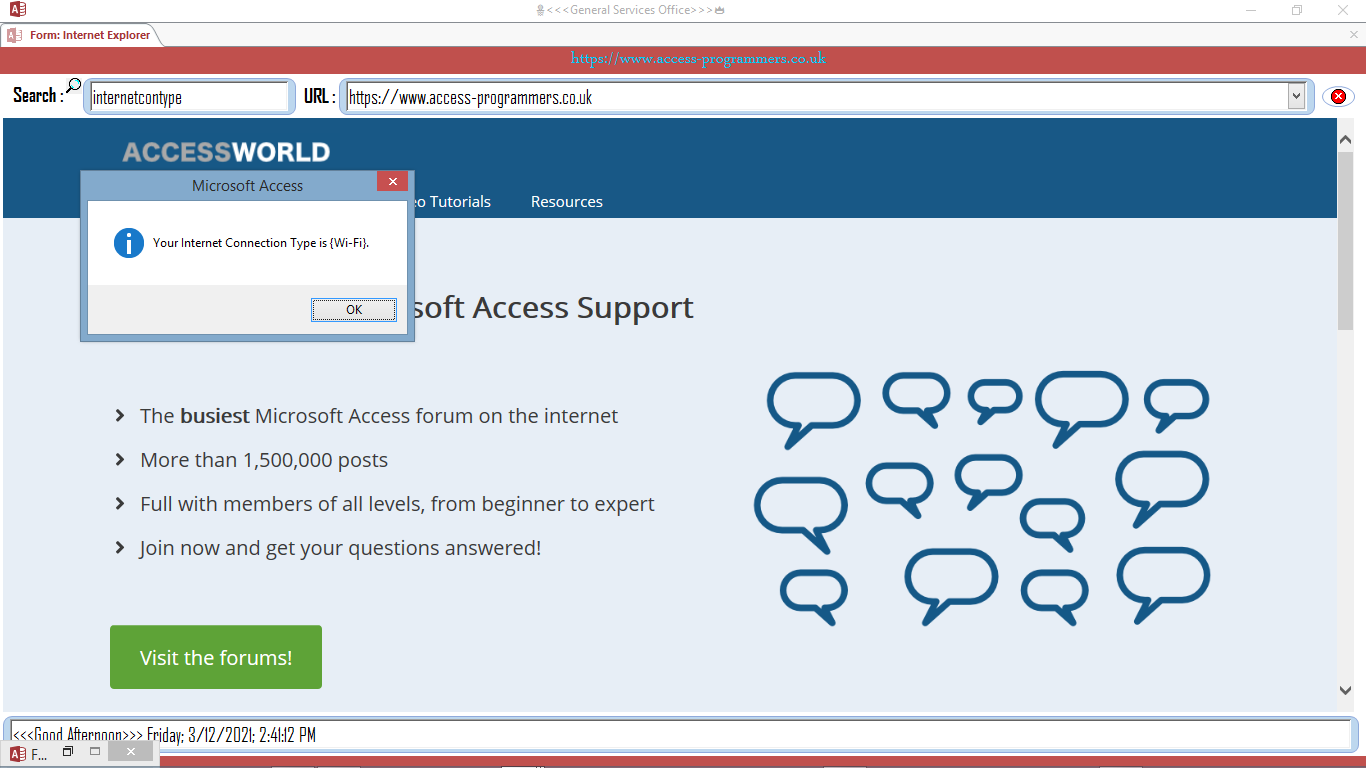Restore down the General Services Office window
The height and width of the screenshot is (768, 1366).
coord(1297,10)
